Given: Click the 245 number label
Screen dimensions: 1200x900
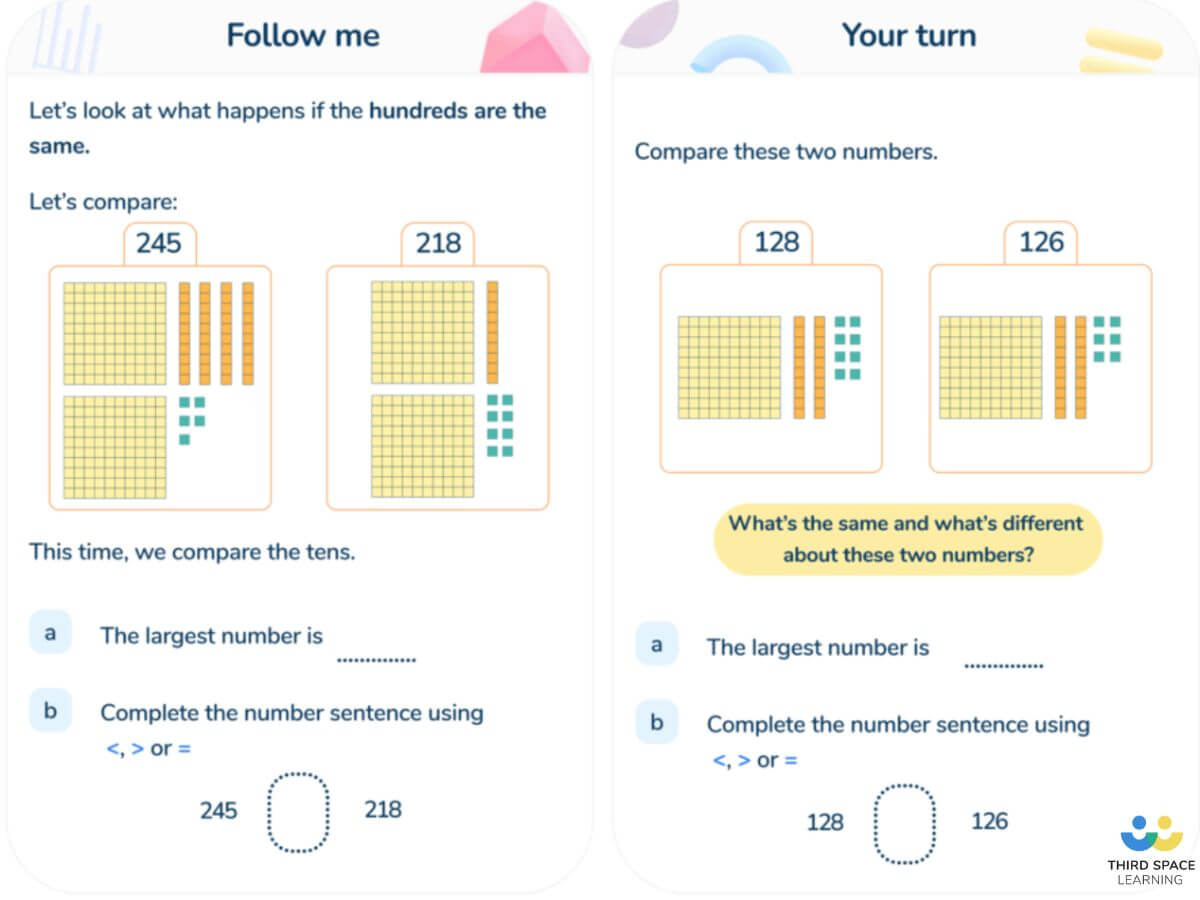Looking at the screenshot, I should click(160, 244).
